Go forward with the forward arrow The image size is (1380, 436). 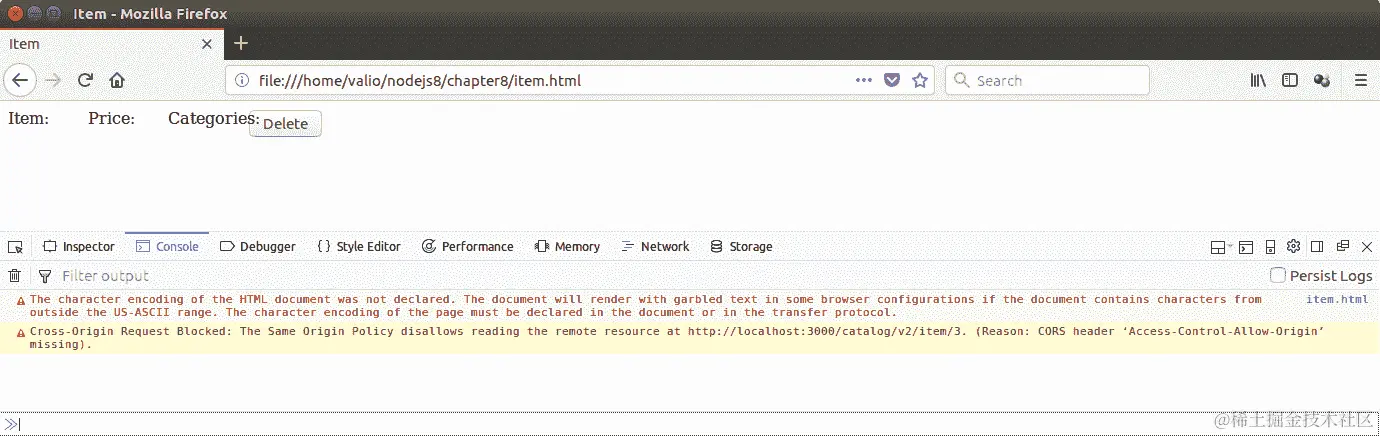tap(54, 81)
